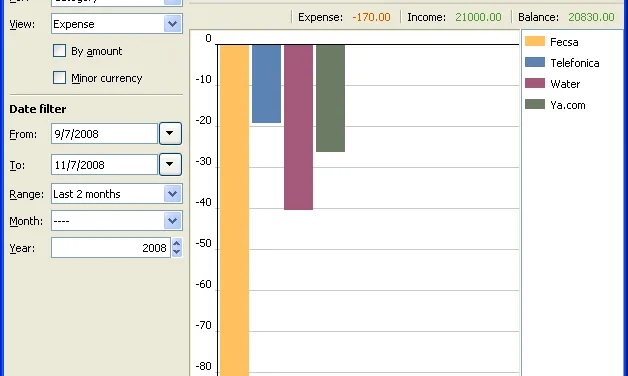
Task: Select the orange Fecsa bar in chart
Action: [x=234, y=210]
